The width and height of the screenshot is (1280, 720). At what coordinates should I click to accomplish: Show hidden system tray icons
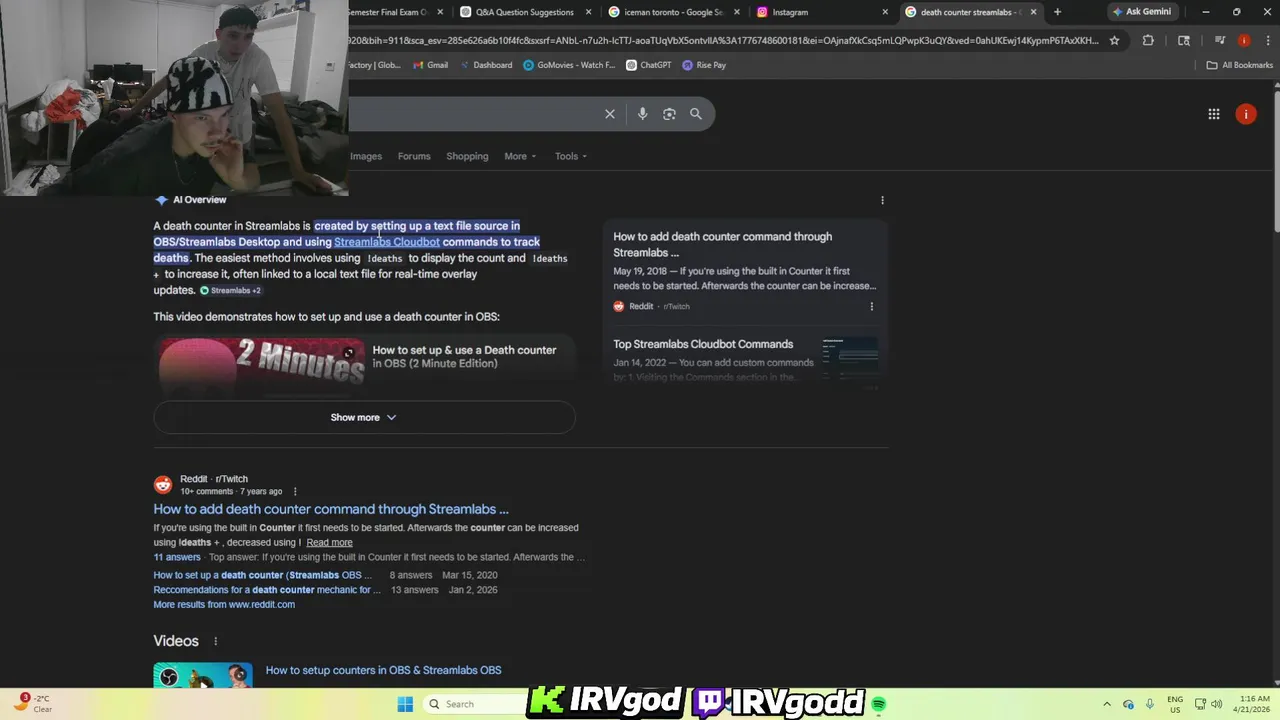coord(1107,704)
